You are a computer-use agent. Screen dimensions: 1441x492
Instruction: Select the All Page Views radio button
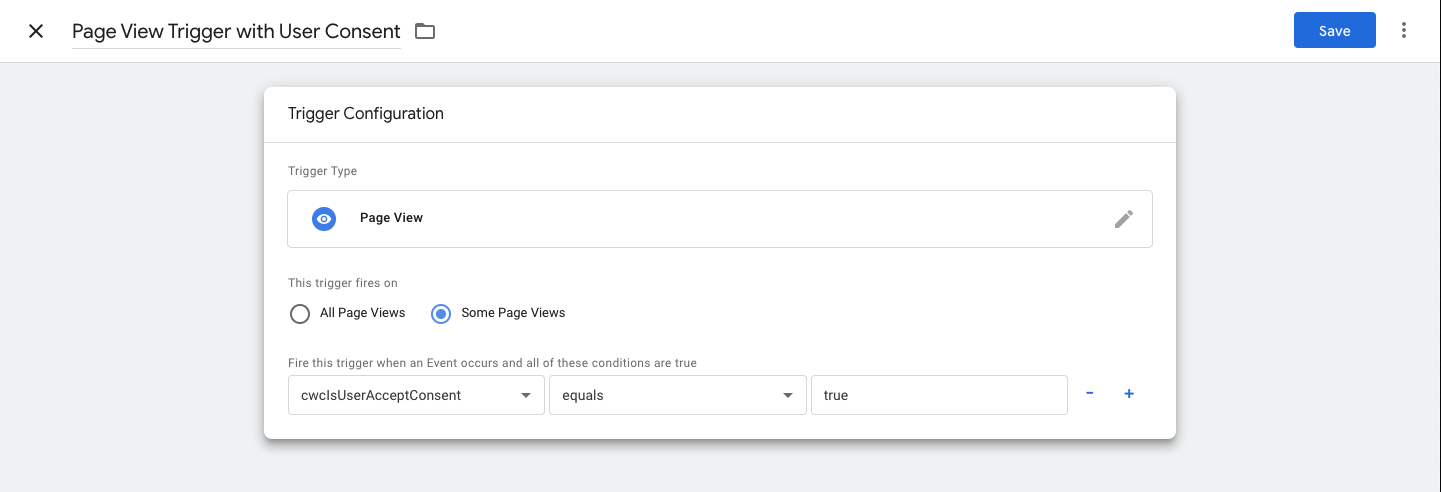(x=299, y=314)
